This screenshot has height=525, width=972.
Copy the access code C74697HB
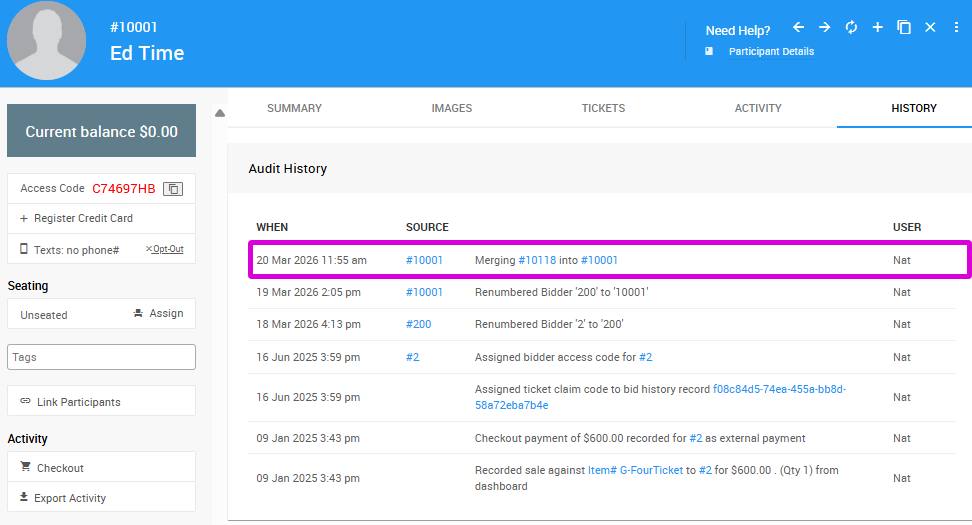click(173, 189)
